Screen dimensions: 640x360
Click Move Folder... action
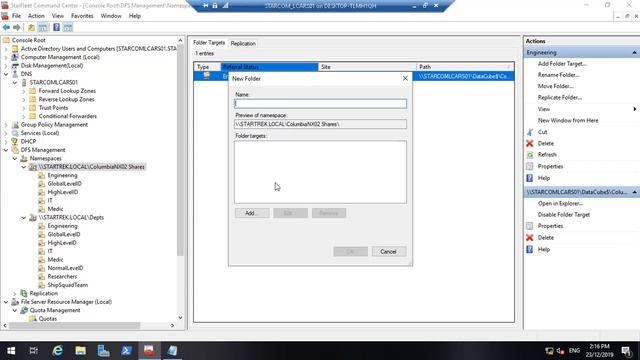pyautogui.click(x=556, y=86)
